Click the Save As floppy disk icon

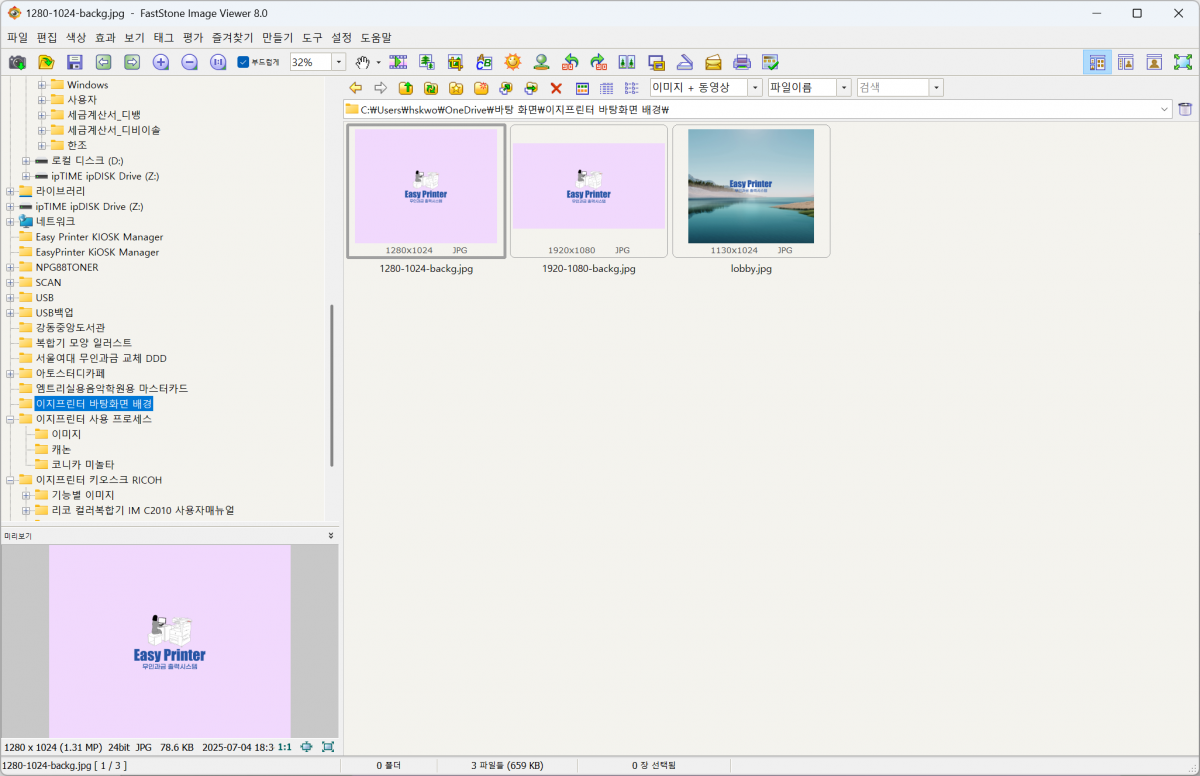pyautogui.click(x=75, y=62)
